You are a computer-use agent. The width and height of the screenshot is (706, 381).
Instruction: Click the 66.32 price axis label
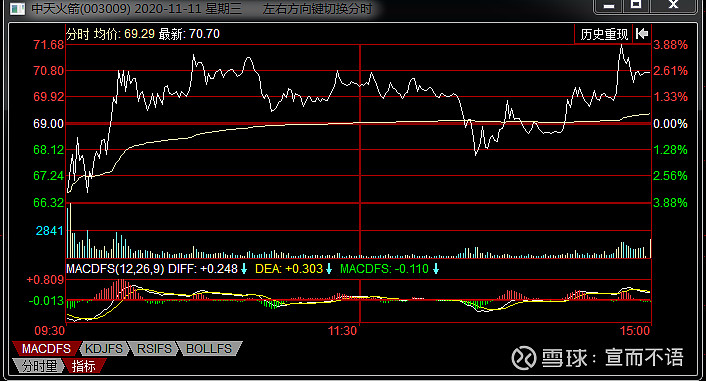pyautogui.click(x=49, y=203)
